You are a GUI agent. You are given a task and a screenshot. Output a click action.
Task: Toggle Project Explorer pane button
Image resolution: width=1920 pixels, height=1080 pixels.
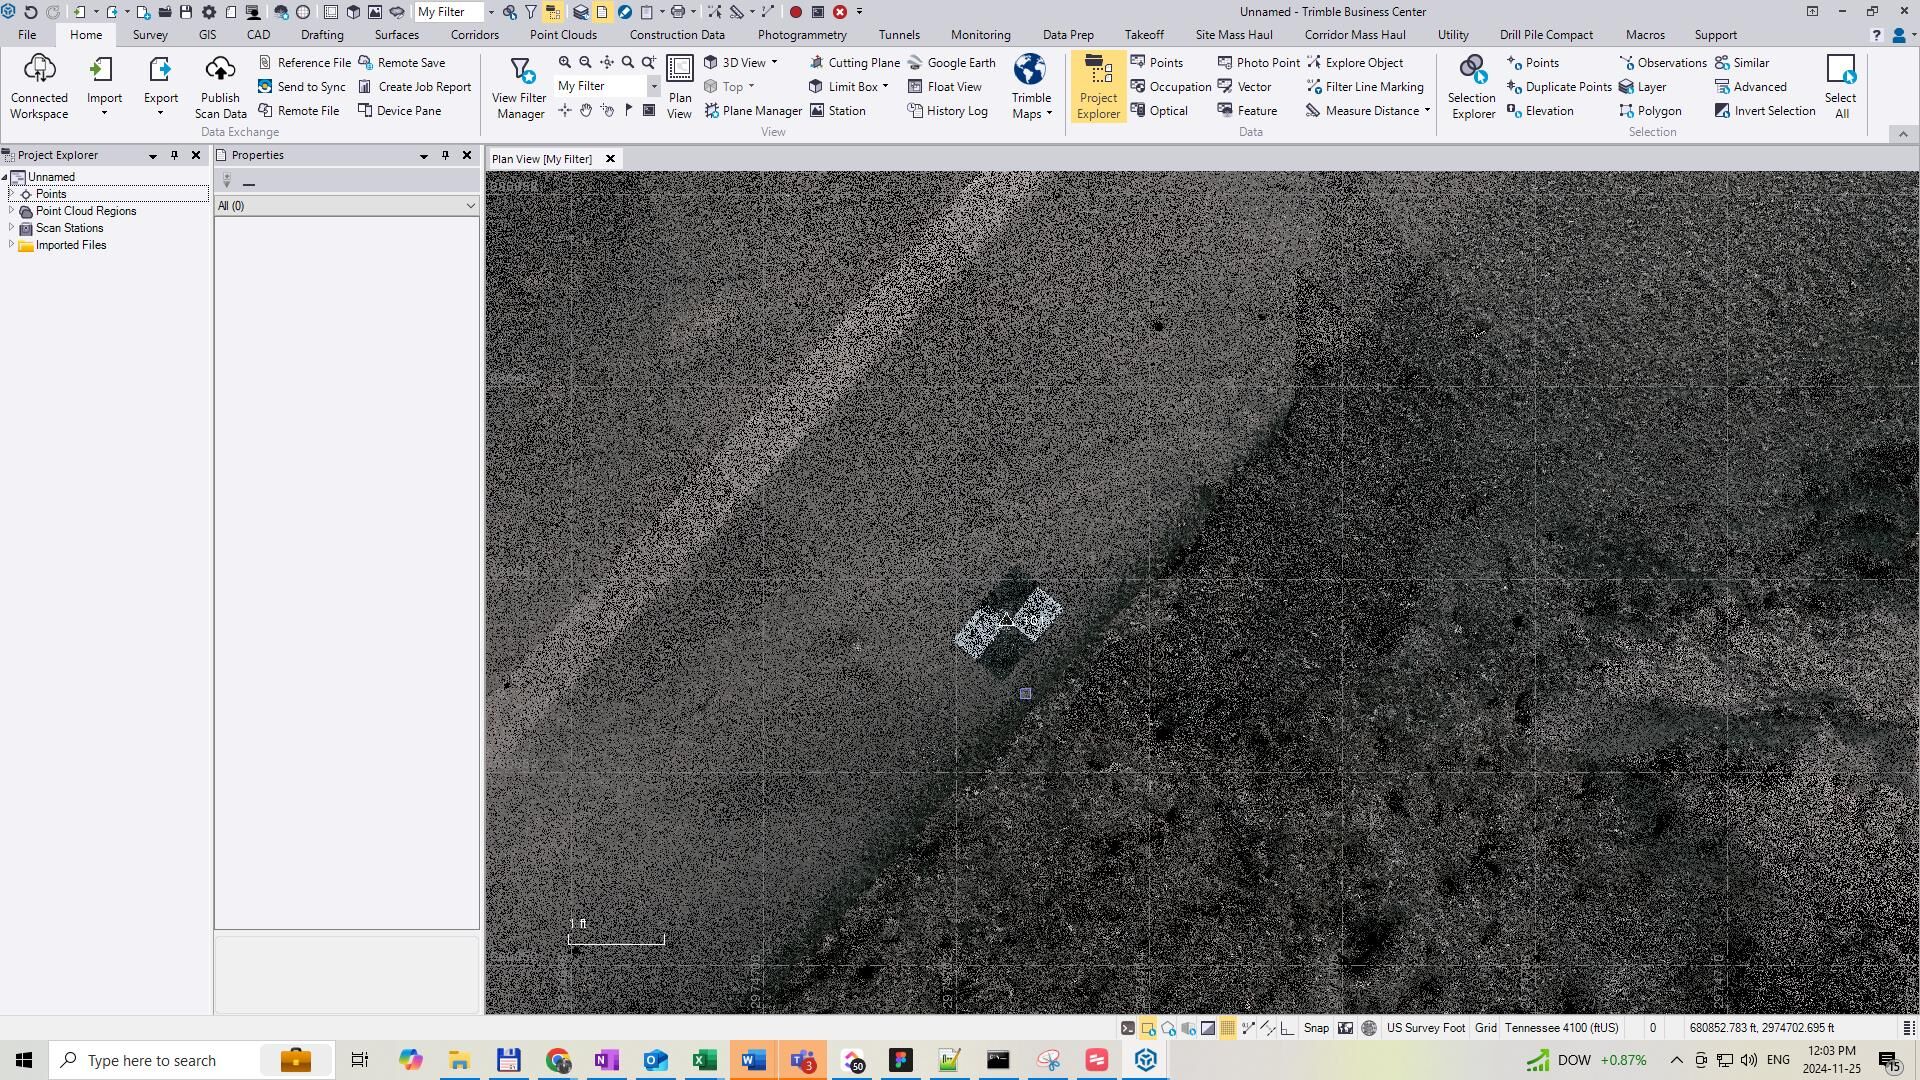pyautogui.click(x=1098, y=87)
